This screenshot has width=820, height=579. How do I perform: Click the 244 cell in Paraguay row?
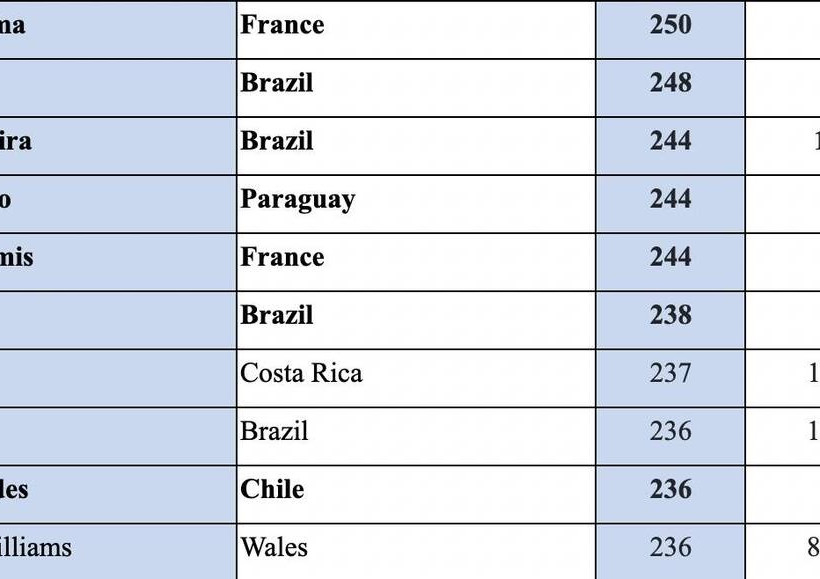[670, 200]
